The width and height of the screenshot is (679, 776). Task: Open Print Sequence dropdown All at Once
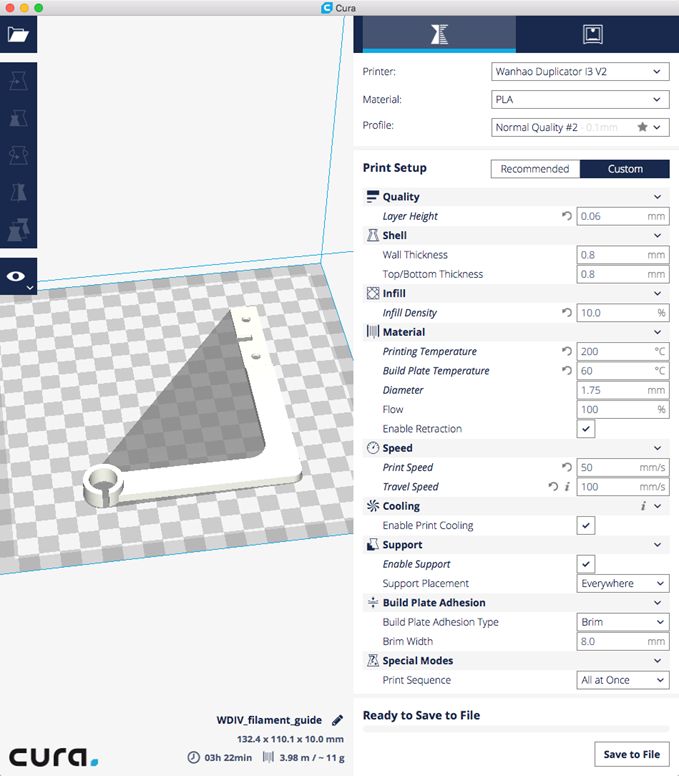(623, 679)
